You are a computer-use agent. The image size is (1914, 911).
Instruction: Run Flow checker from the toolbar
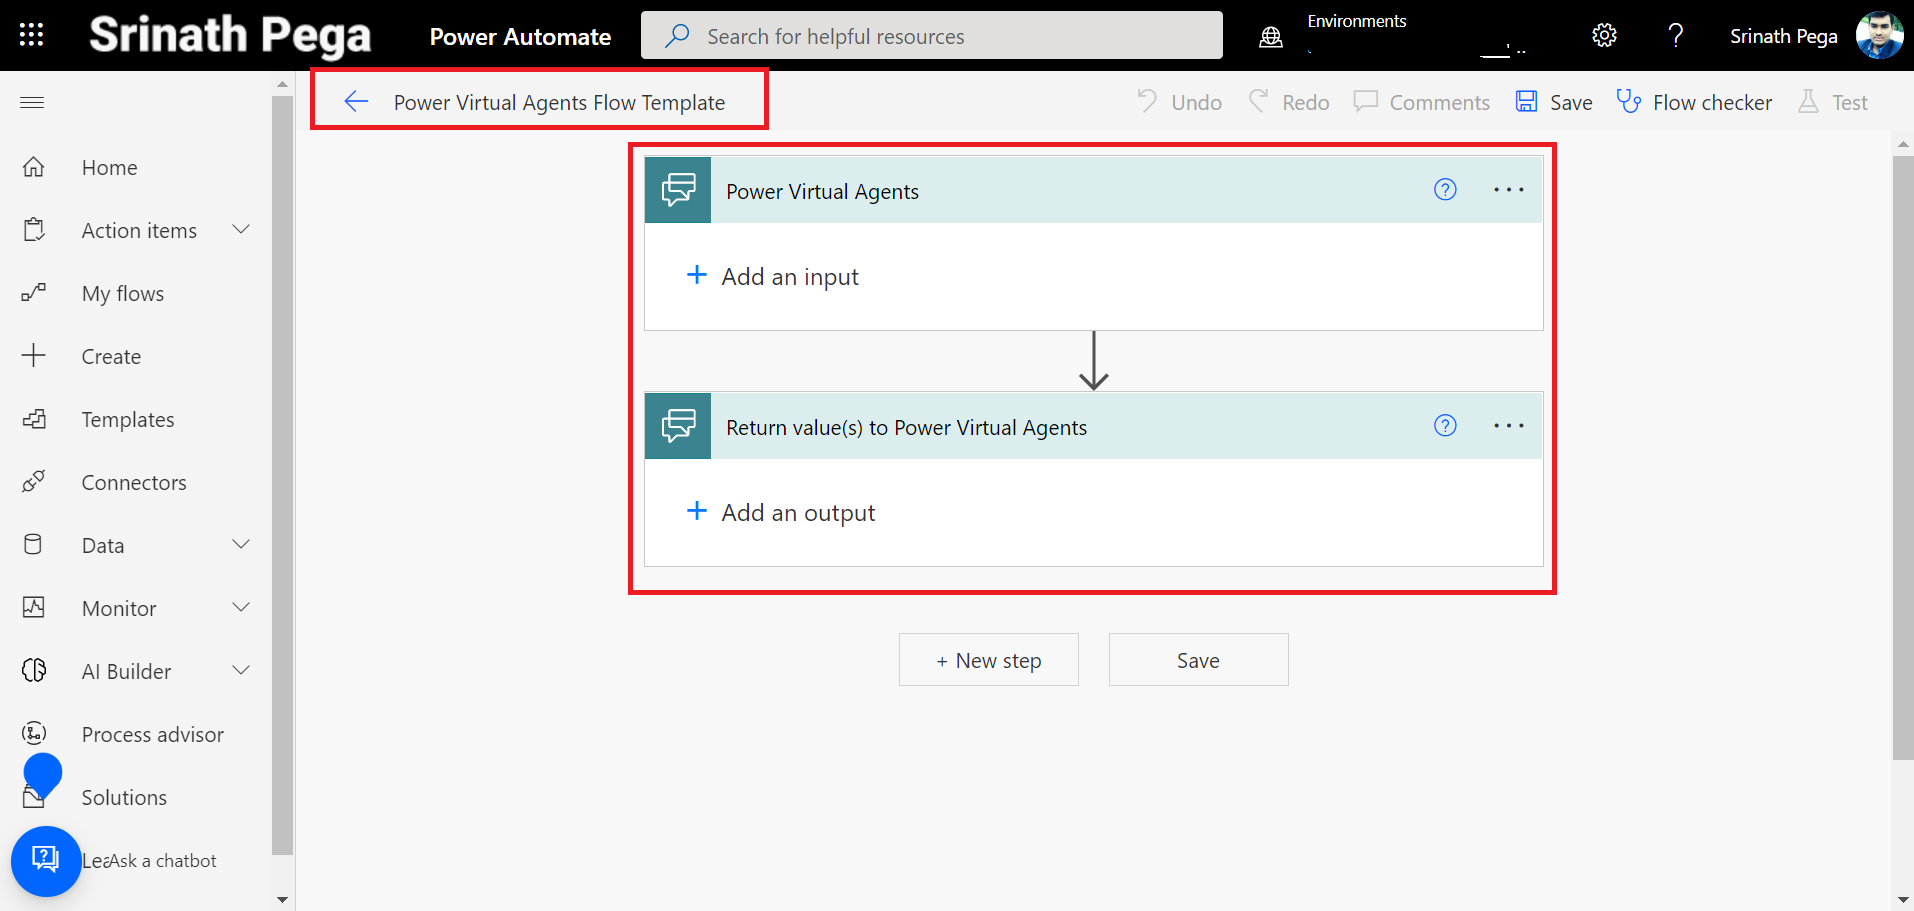coord(1694,102)
